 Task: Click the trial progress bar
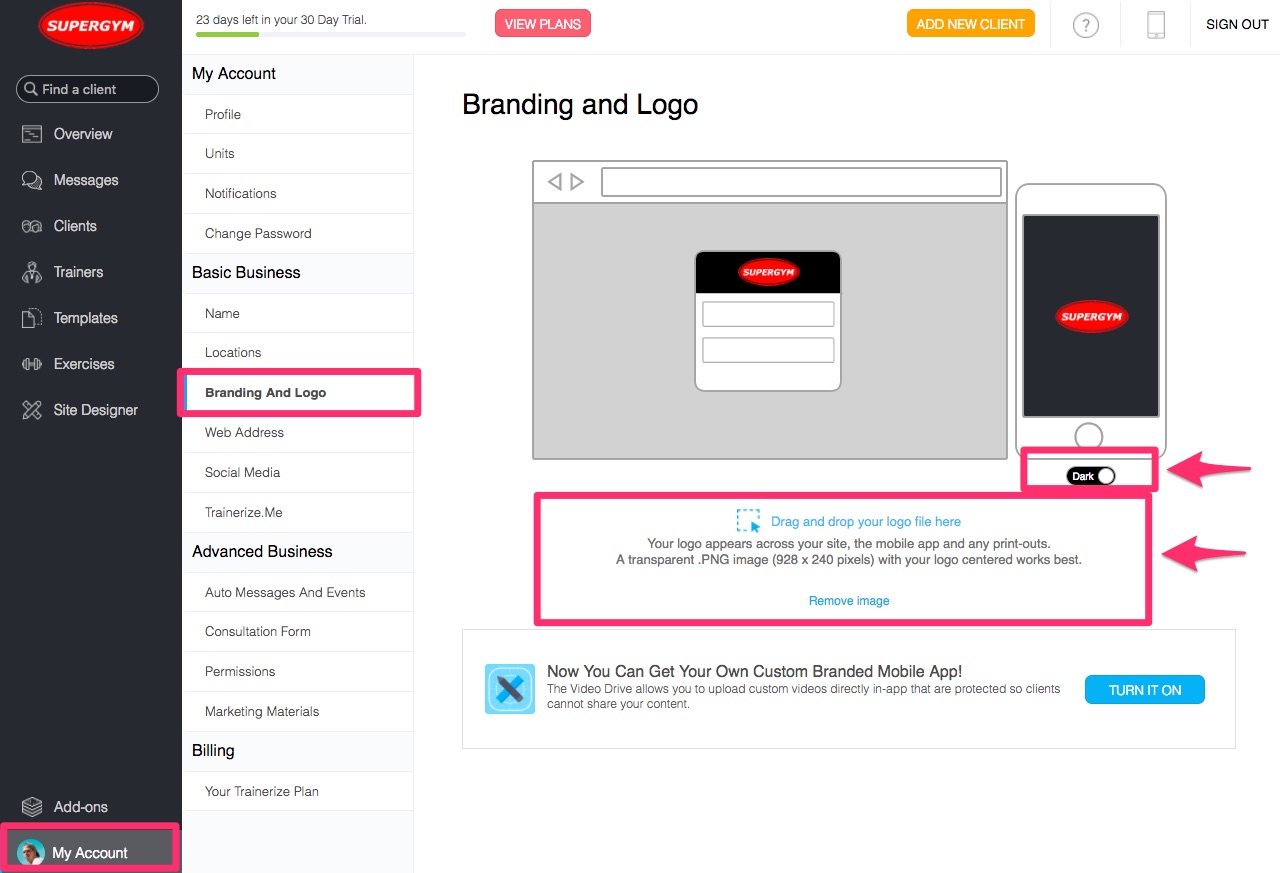(x=331, y=35)
